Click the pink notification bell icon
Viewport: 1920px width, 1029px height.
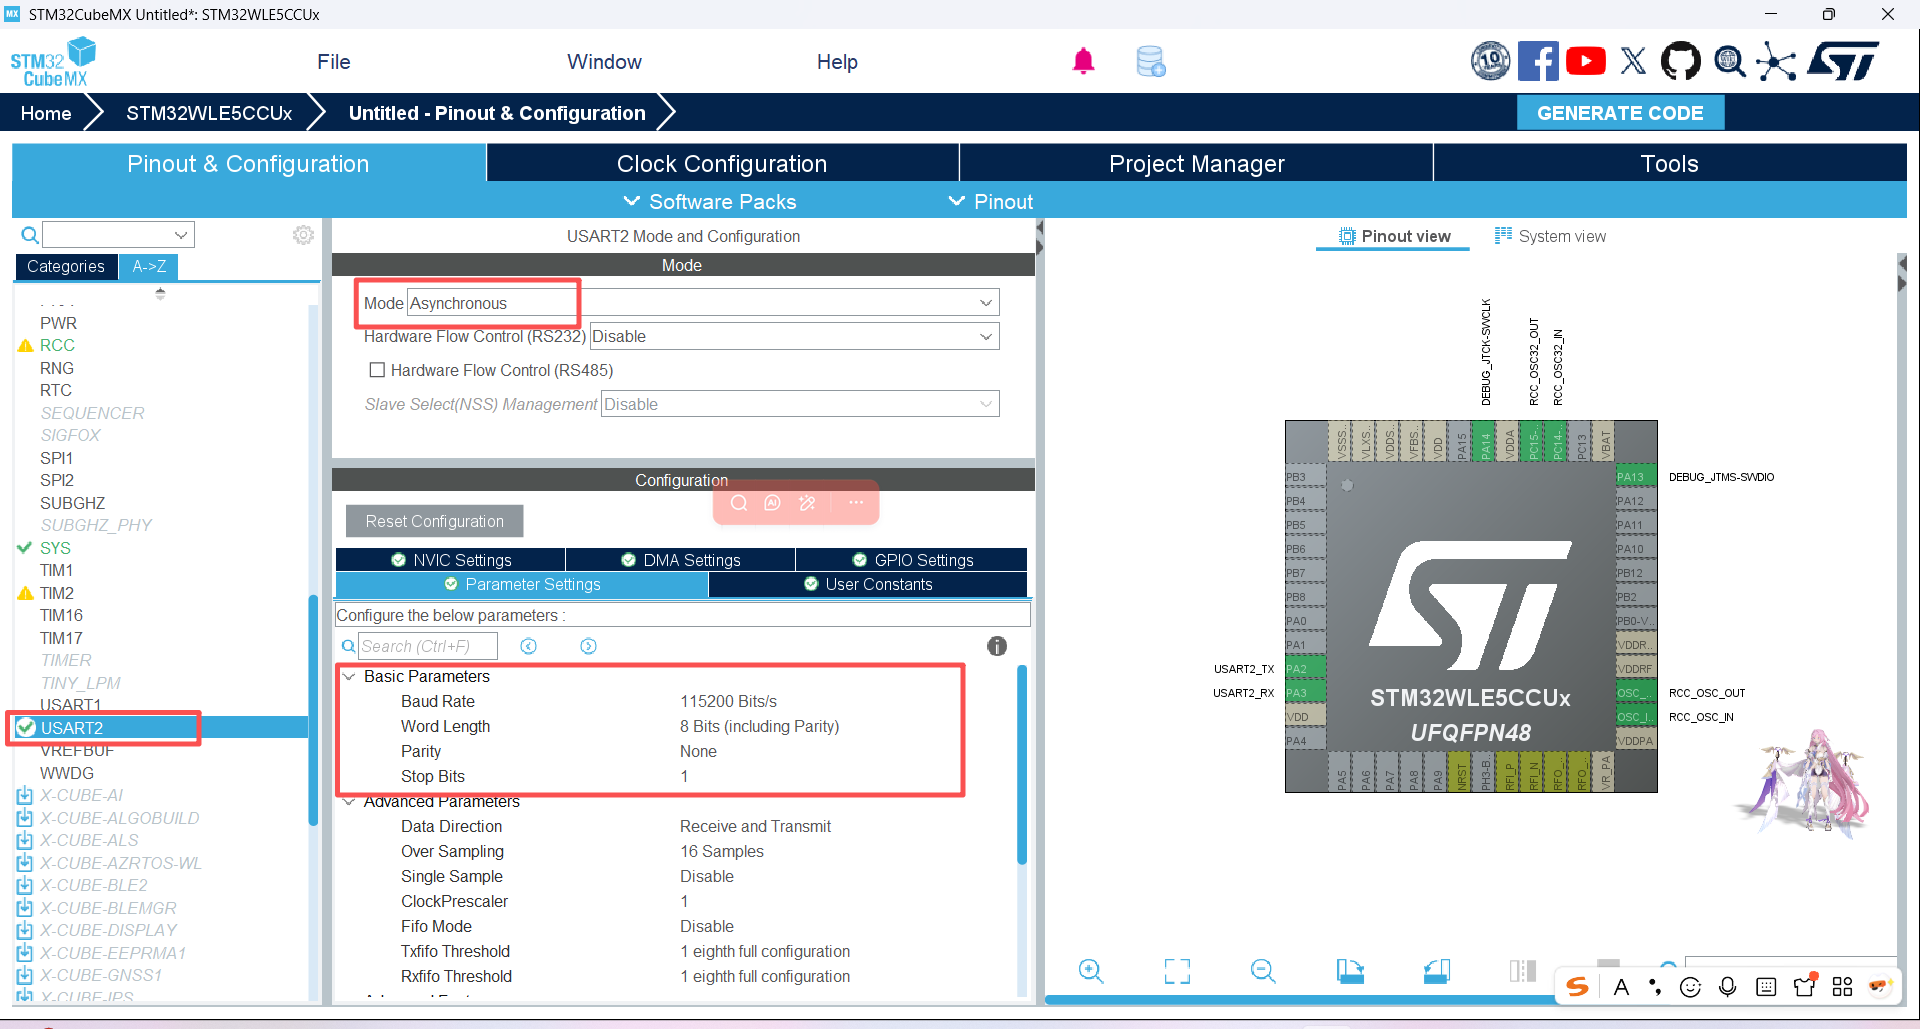pos(1083,62)
